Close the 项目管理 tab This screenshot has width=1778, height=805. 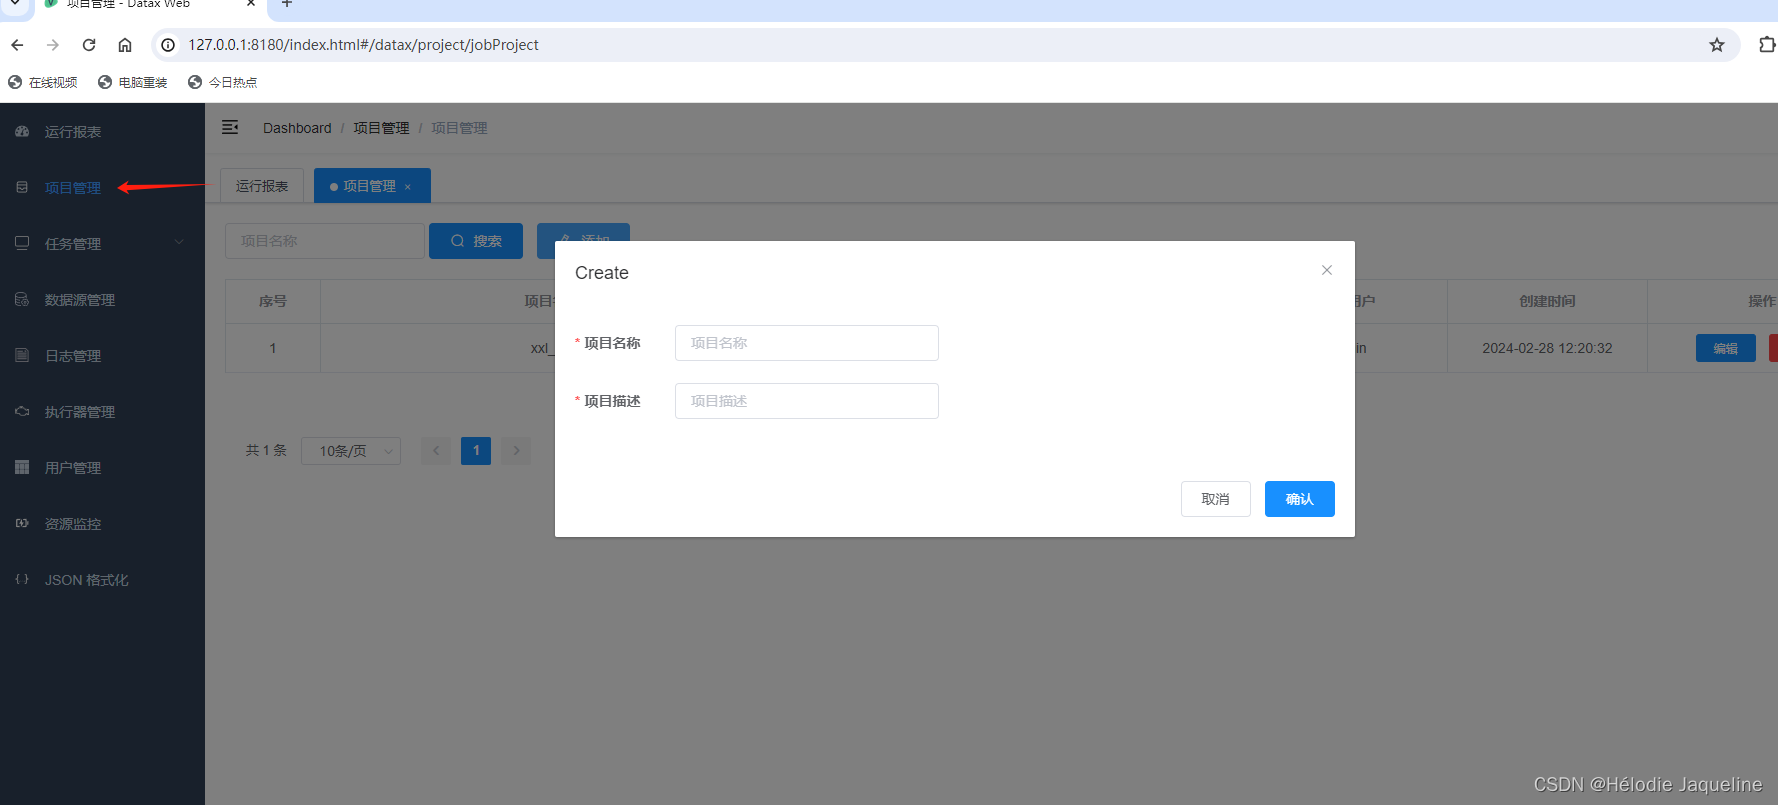(x=408, y=187)
